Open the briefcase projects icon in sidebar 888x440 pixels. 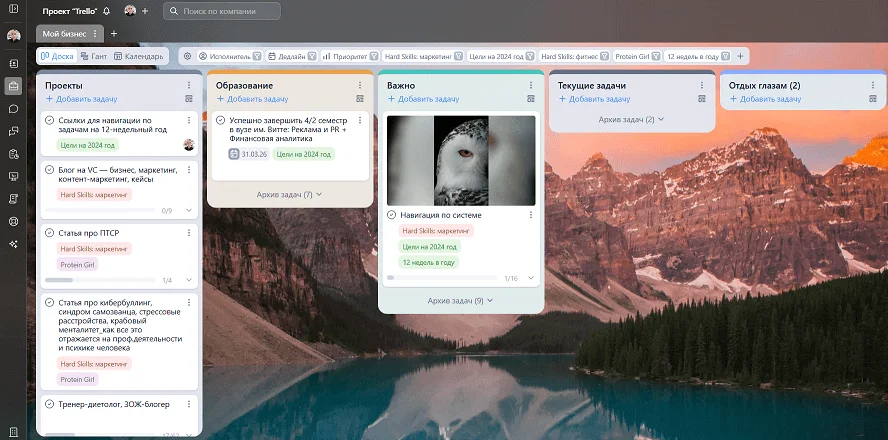(14, 86)
